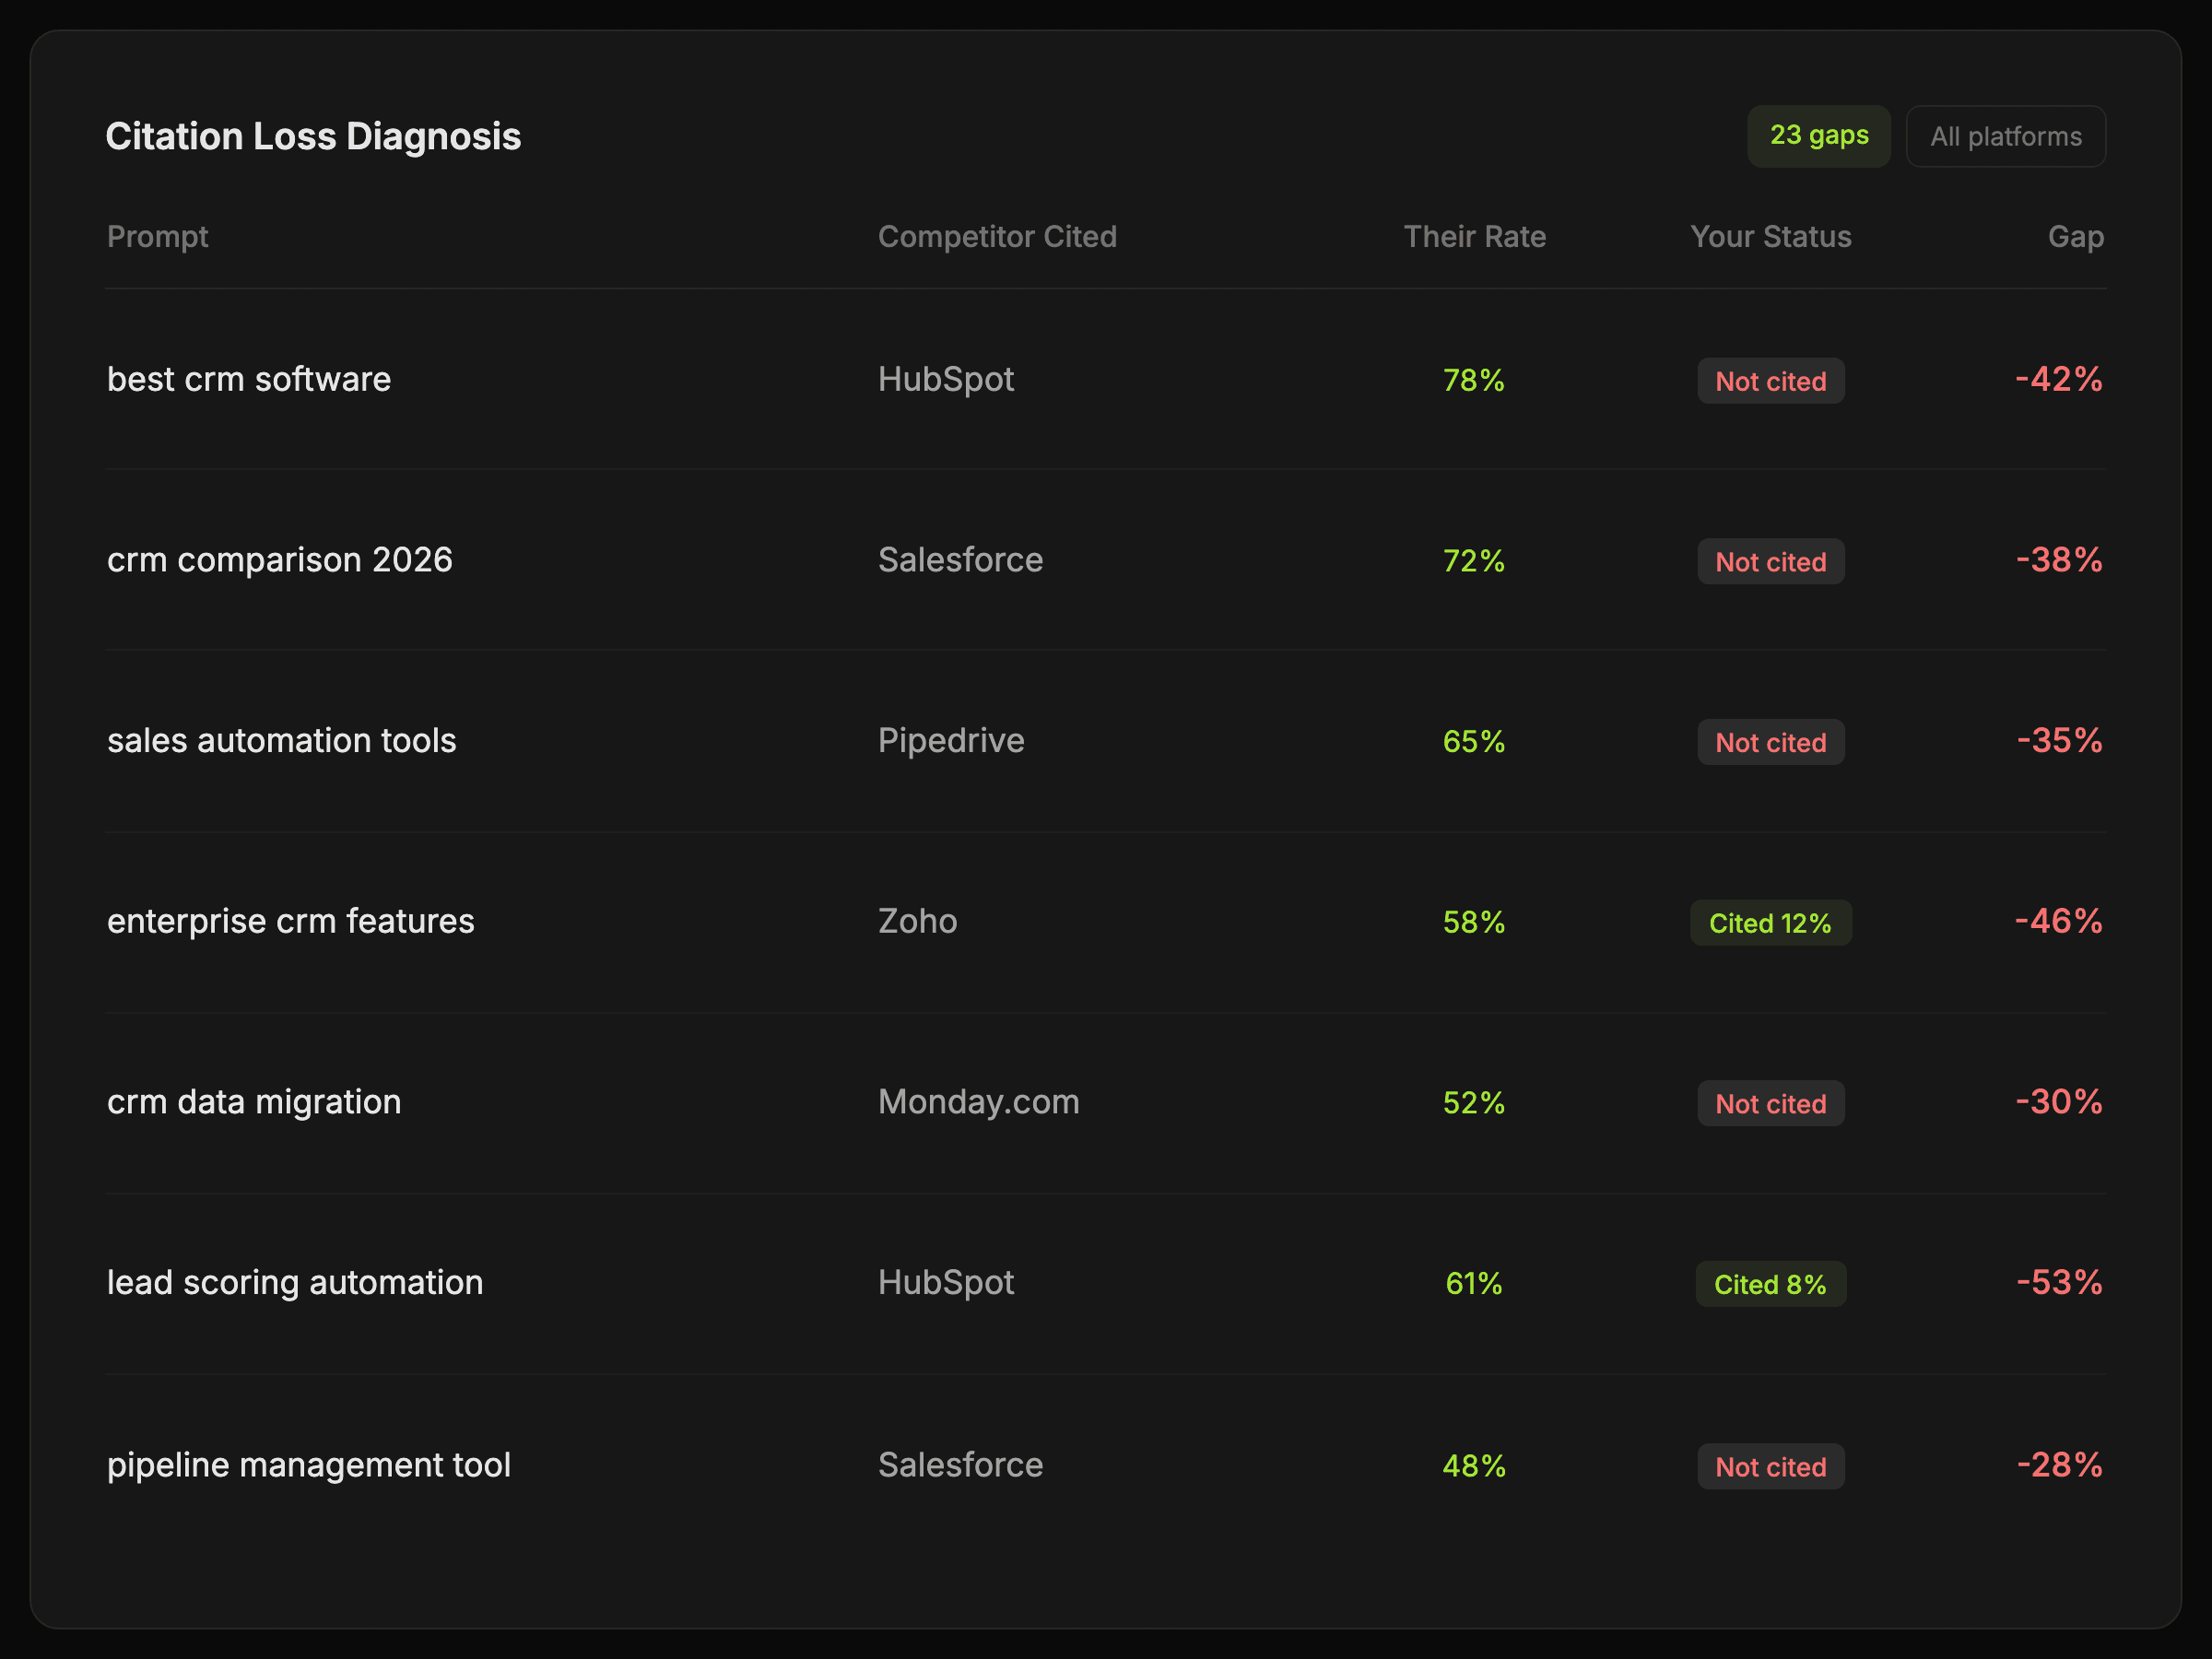This screenshot has width=2212, height=1659.
Task: Open the best crm software prompt
Action: click(249, 380)
